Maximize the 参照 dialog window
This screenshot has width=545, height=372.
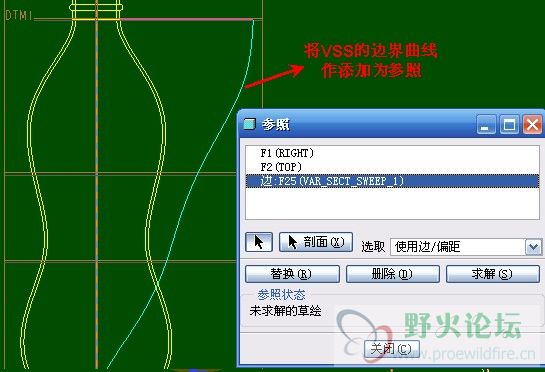(510, 124)
